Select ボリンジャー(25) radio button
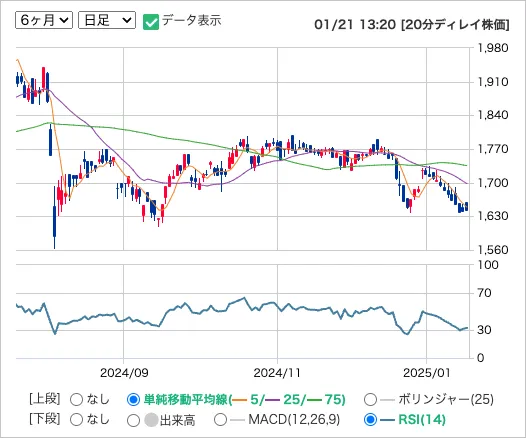526x439 pixels. [x=370, y=399]
